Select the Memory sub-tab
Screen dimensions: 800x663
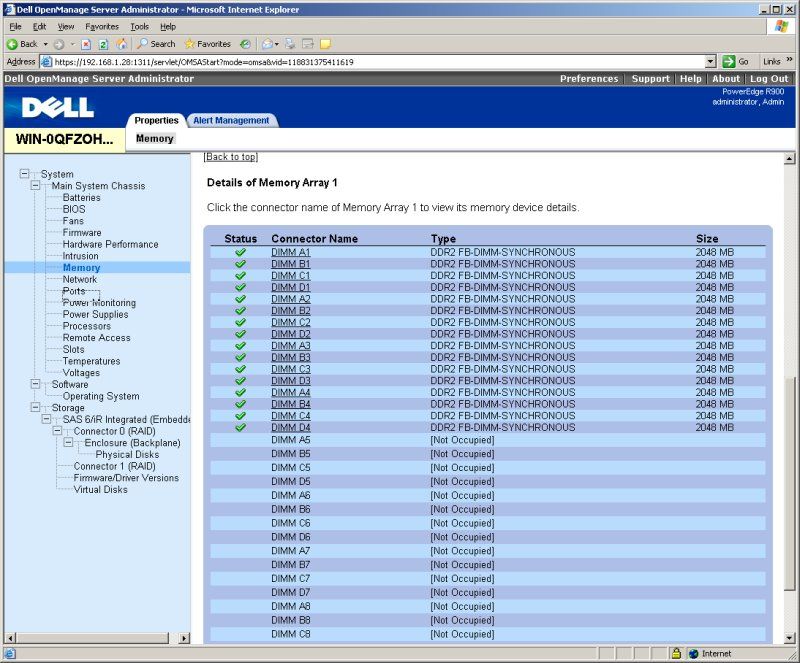(155, 138)
